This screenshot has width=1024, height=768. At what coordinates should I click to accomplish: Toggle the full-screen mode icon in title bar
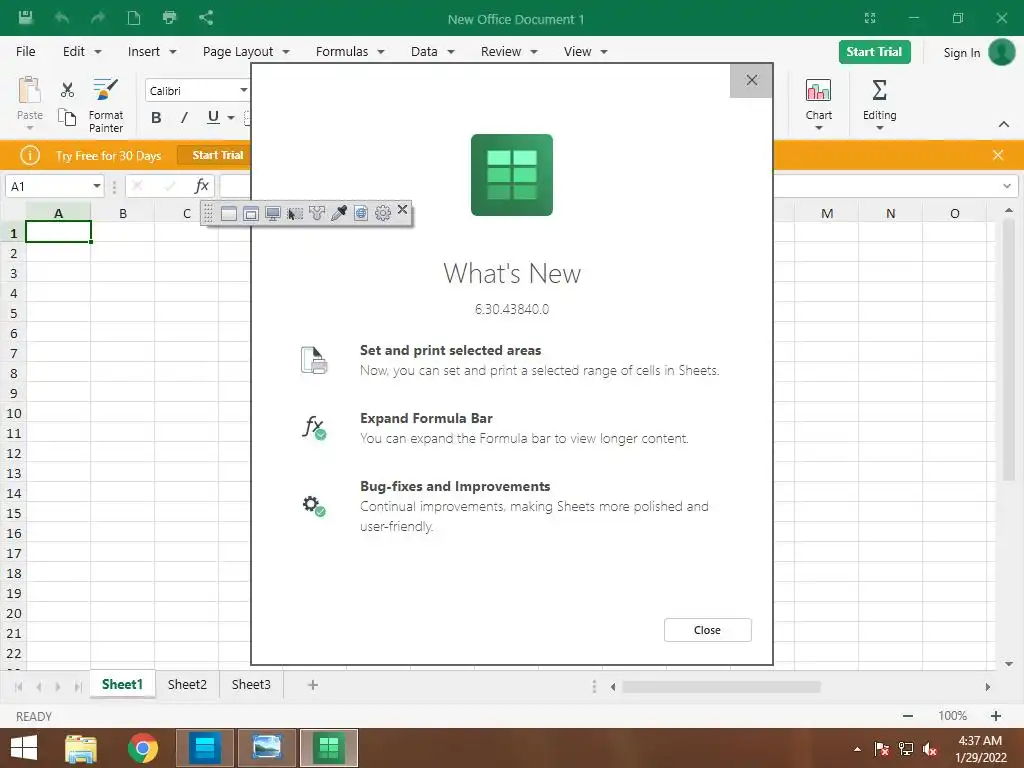[870, 18]
